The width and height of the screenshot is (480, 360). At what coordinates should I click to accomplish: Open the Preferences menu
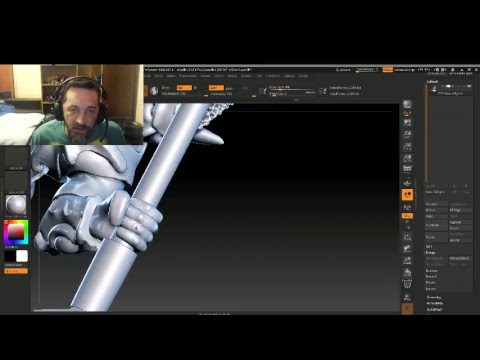click(x=188, y=76)
